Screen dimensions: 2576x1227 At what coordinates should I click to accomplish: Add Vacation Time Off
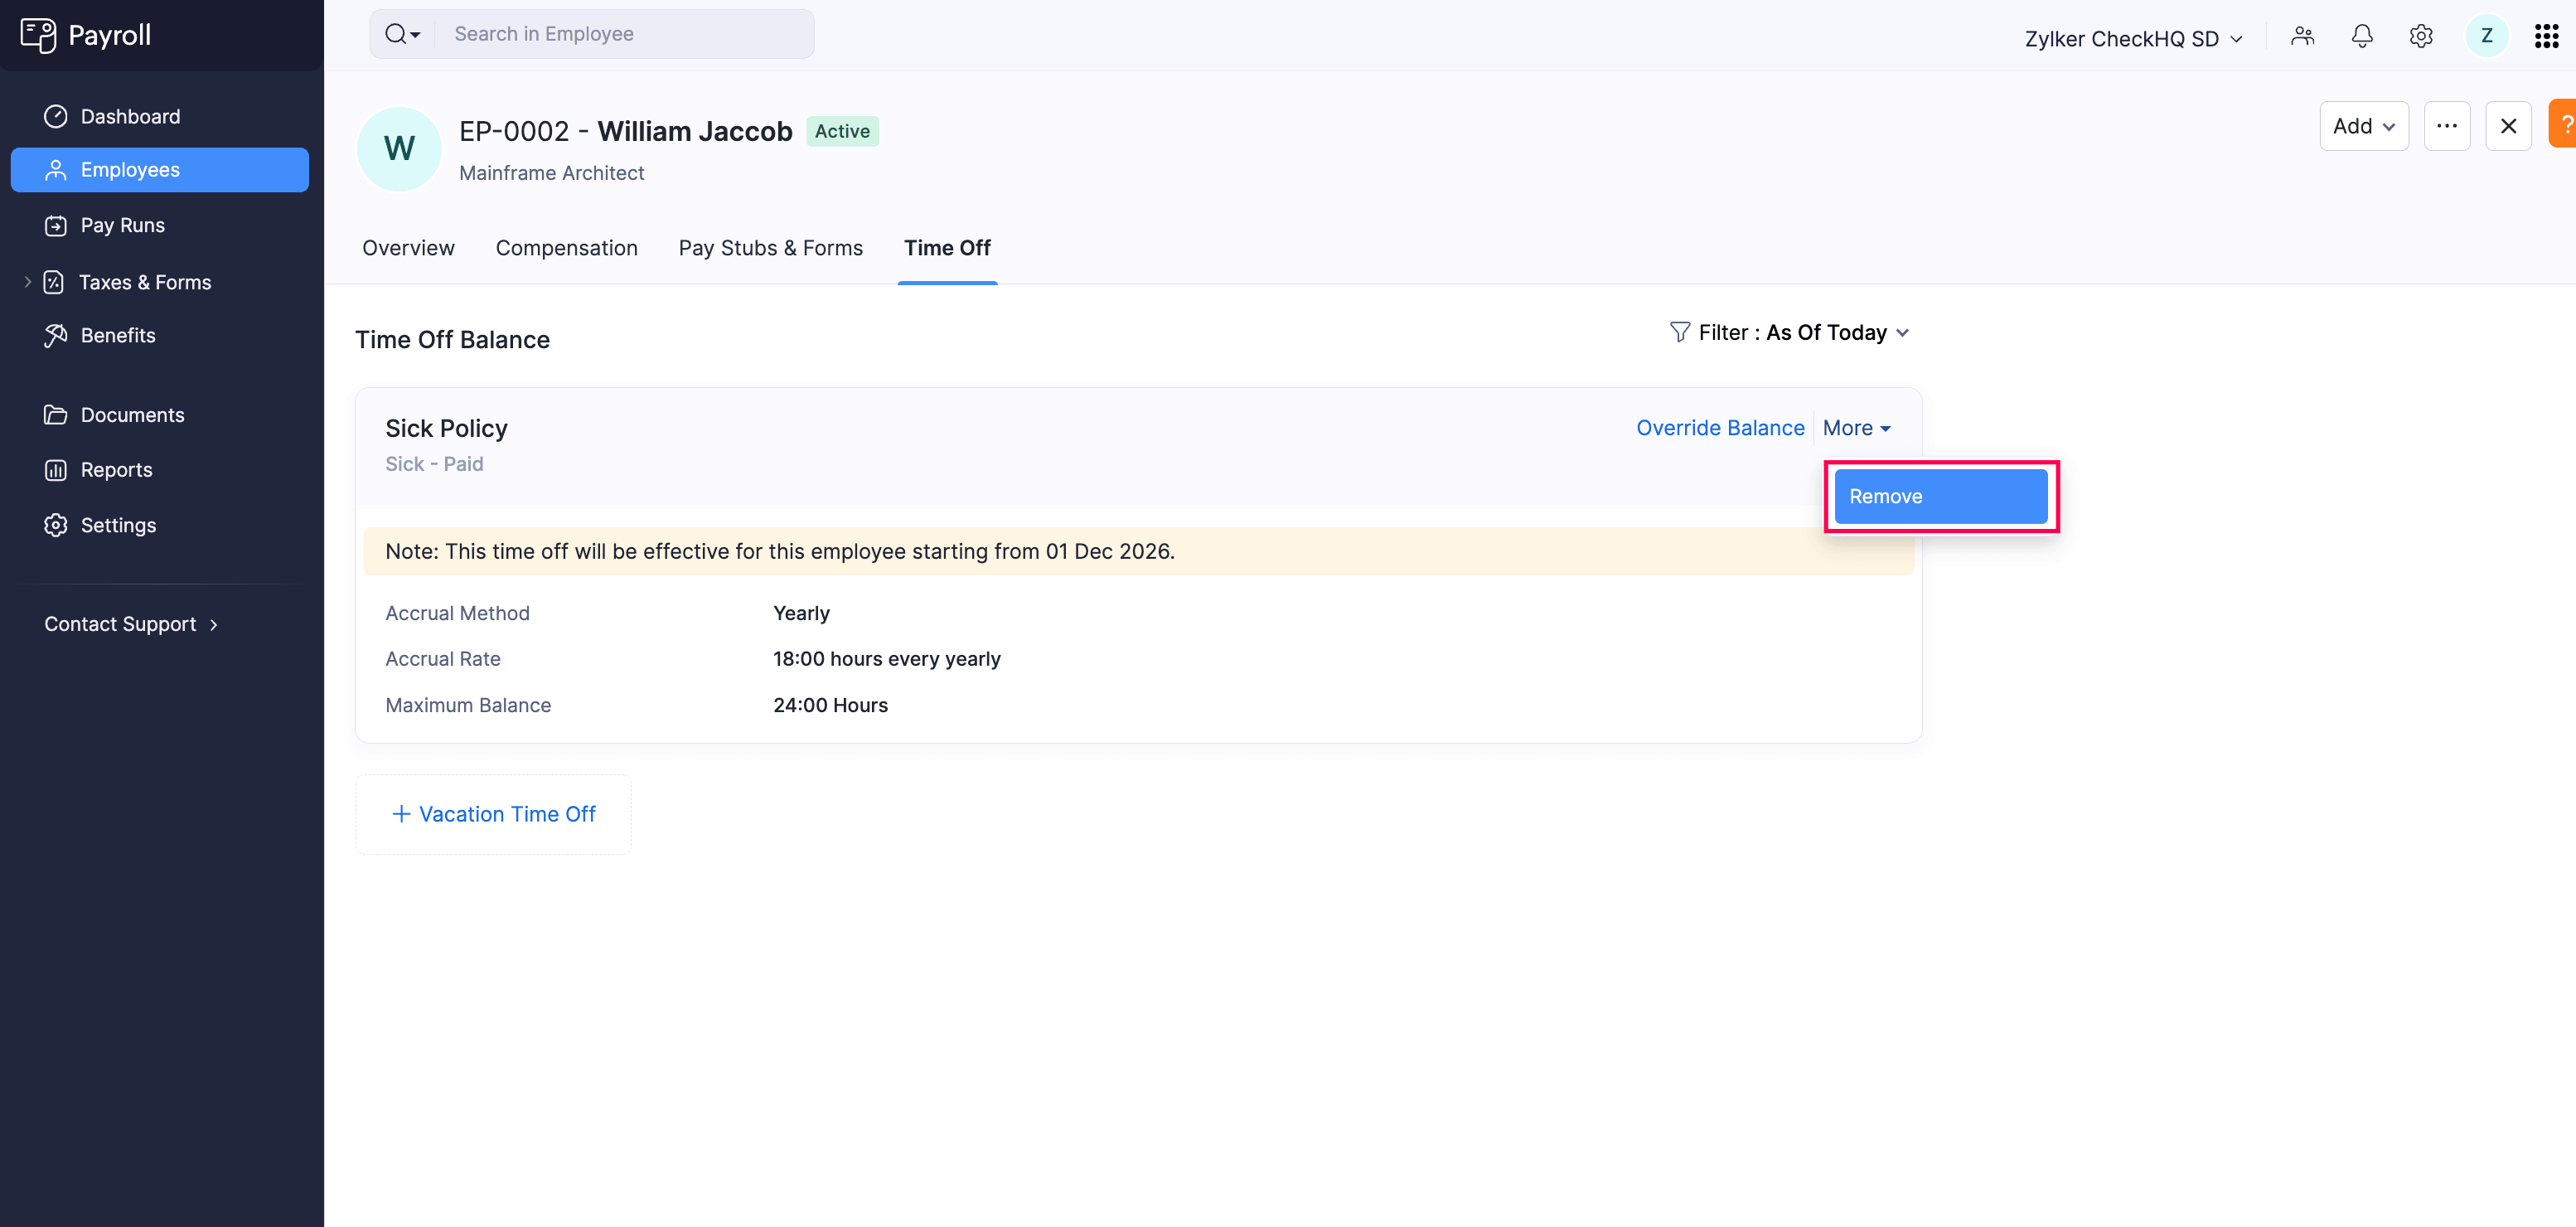pyautogui.click(x=493, y=814)
